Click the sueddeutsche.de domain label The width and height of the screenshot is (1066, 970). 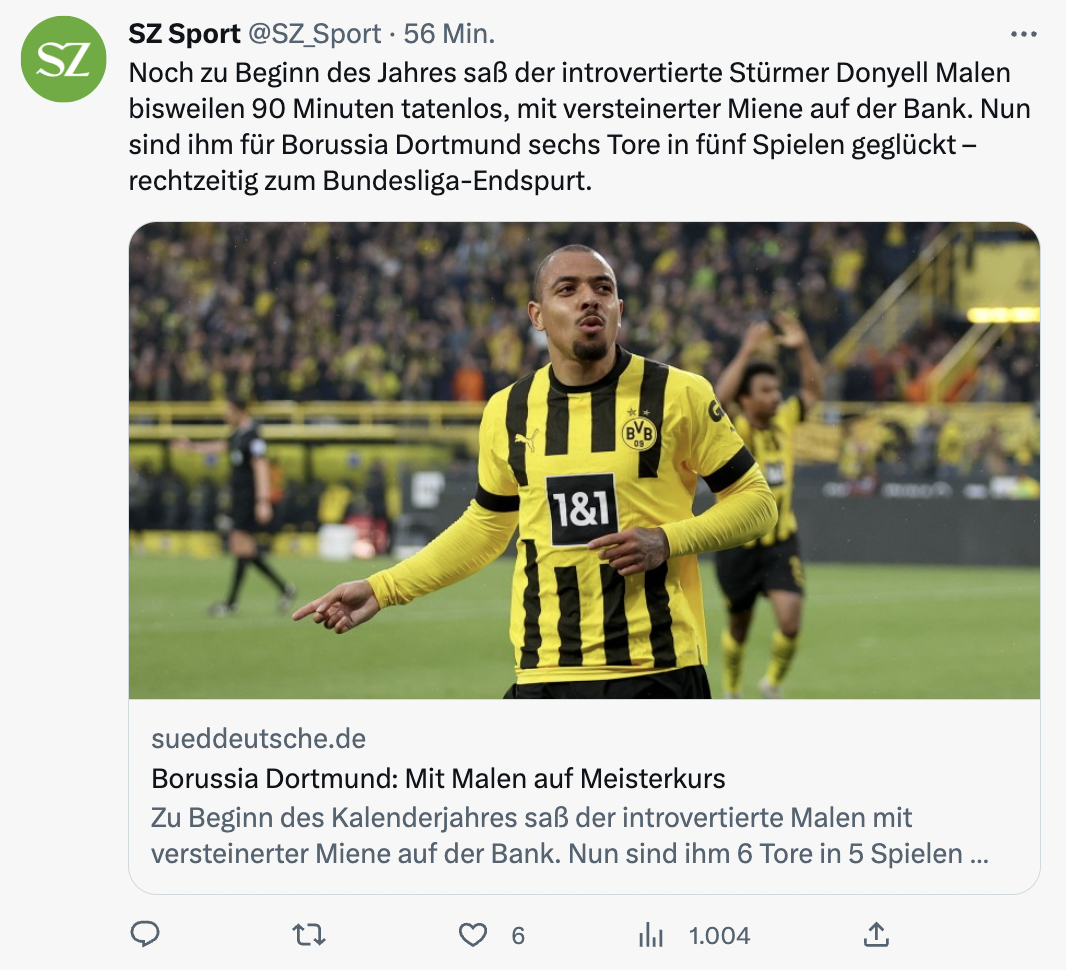click(258, 739)
